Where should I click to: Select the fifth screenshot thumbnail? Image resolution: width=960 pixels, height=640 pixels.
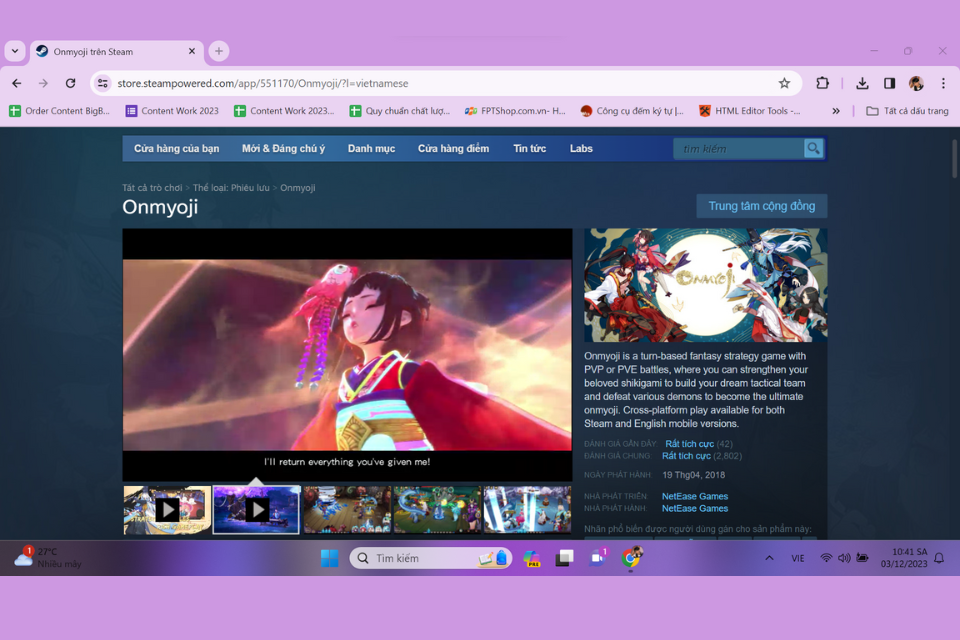[x=527, y=510]
